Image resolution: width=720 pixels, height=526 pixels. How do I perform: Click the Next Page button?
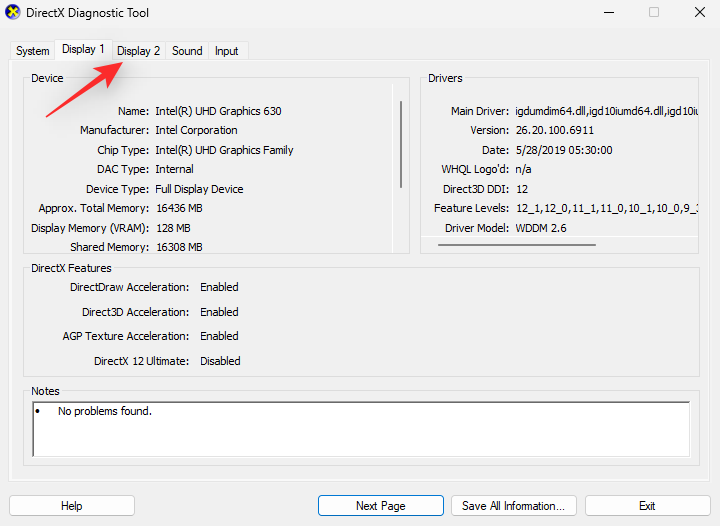pyautogui.click(x=381, y=506)
